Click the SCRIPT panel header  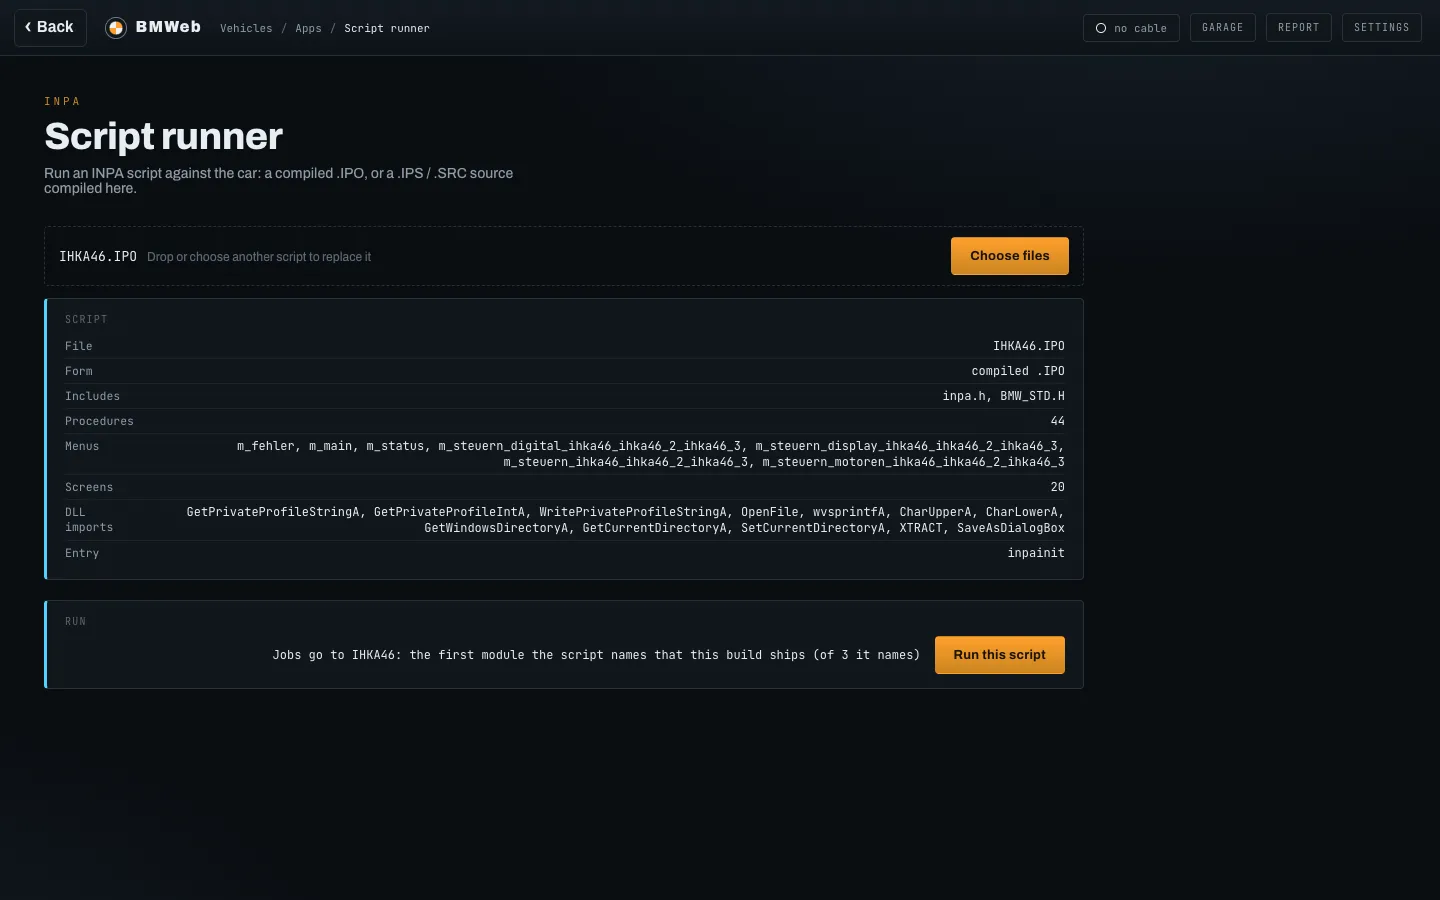[86, 319]
